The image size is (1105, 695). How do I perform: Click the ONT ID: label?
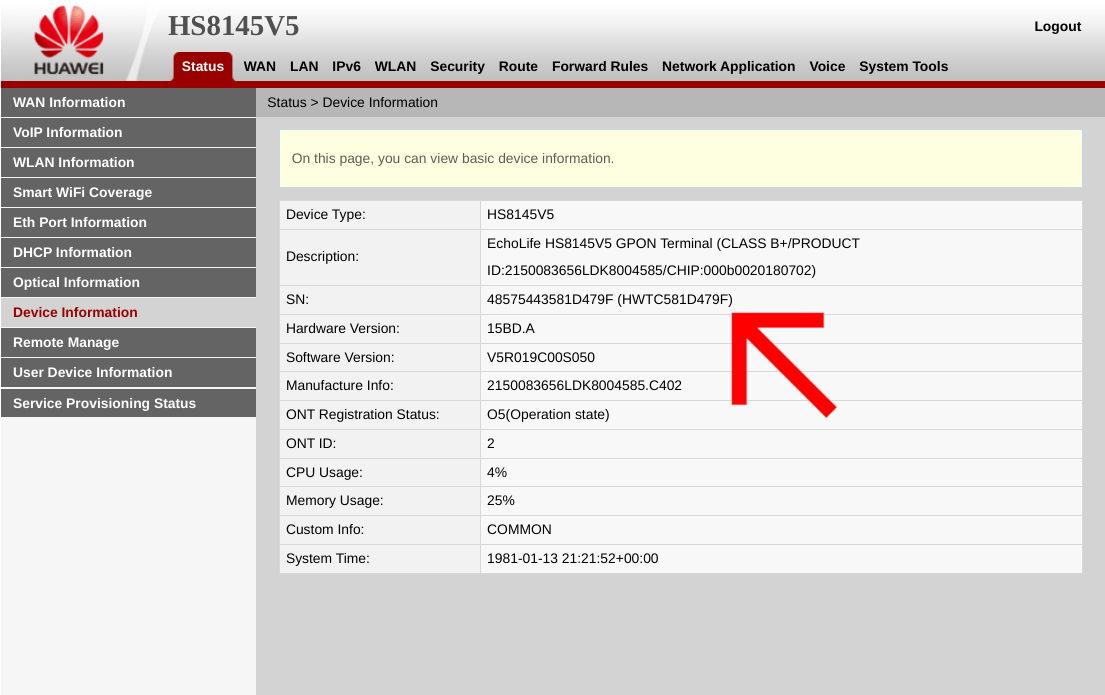tap(311, 443)
